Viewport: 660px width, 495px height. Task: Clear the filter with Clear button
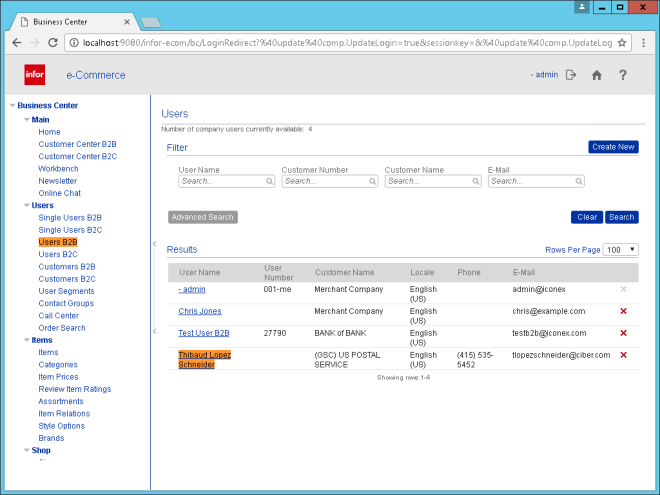[587, 217]
